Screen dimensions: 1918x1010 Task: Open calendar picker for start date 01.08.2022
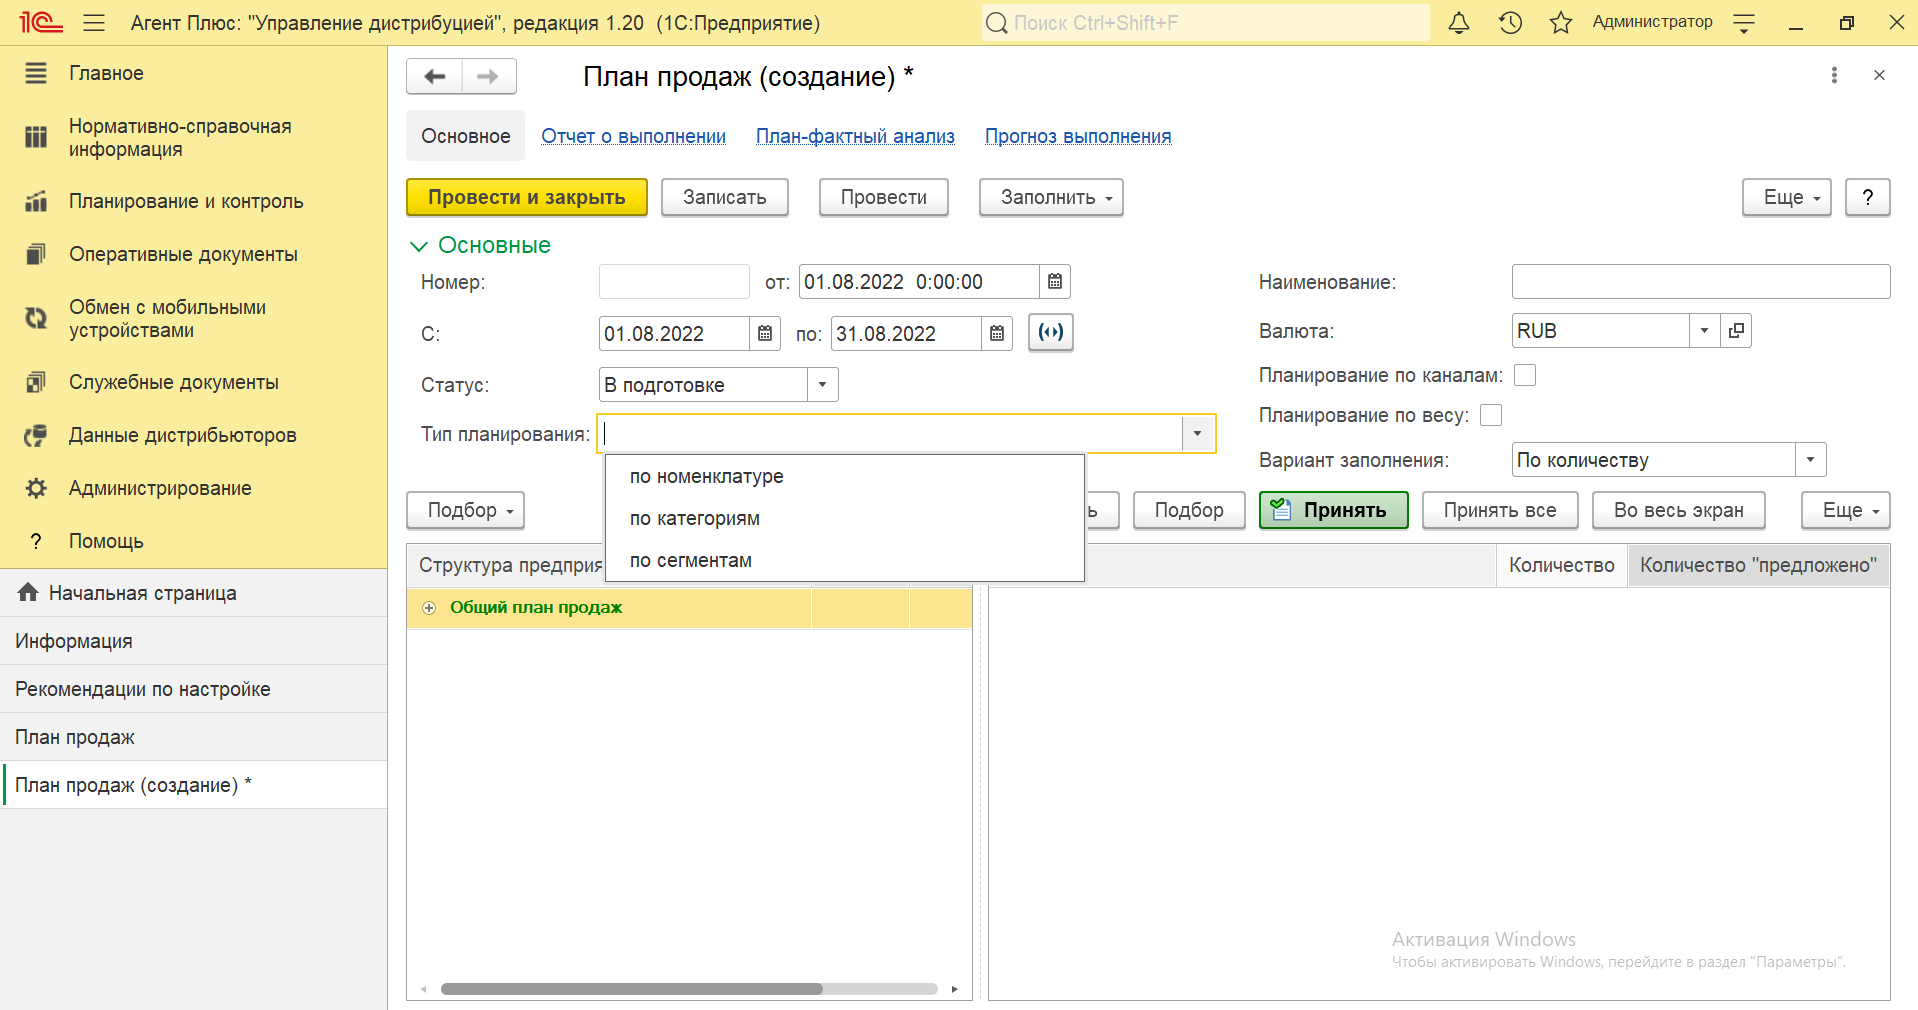tap(765, 334)
